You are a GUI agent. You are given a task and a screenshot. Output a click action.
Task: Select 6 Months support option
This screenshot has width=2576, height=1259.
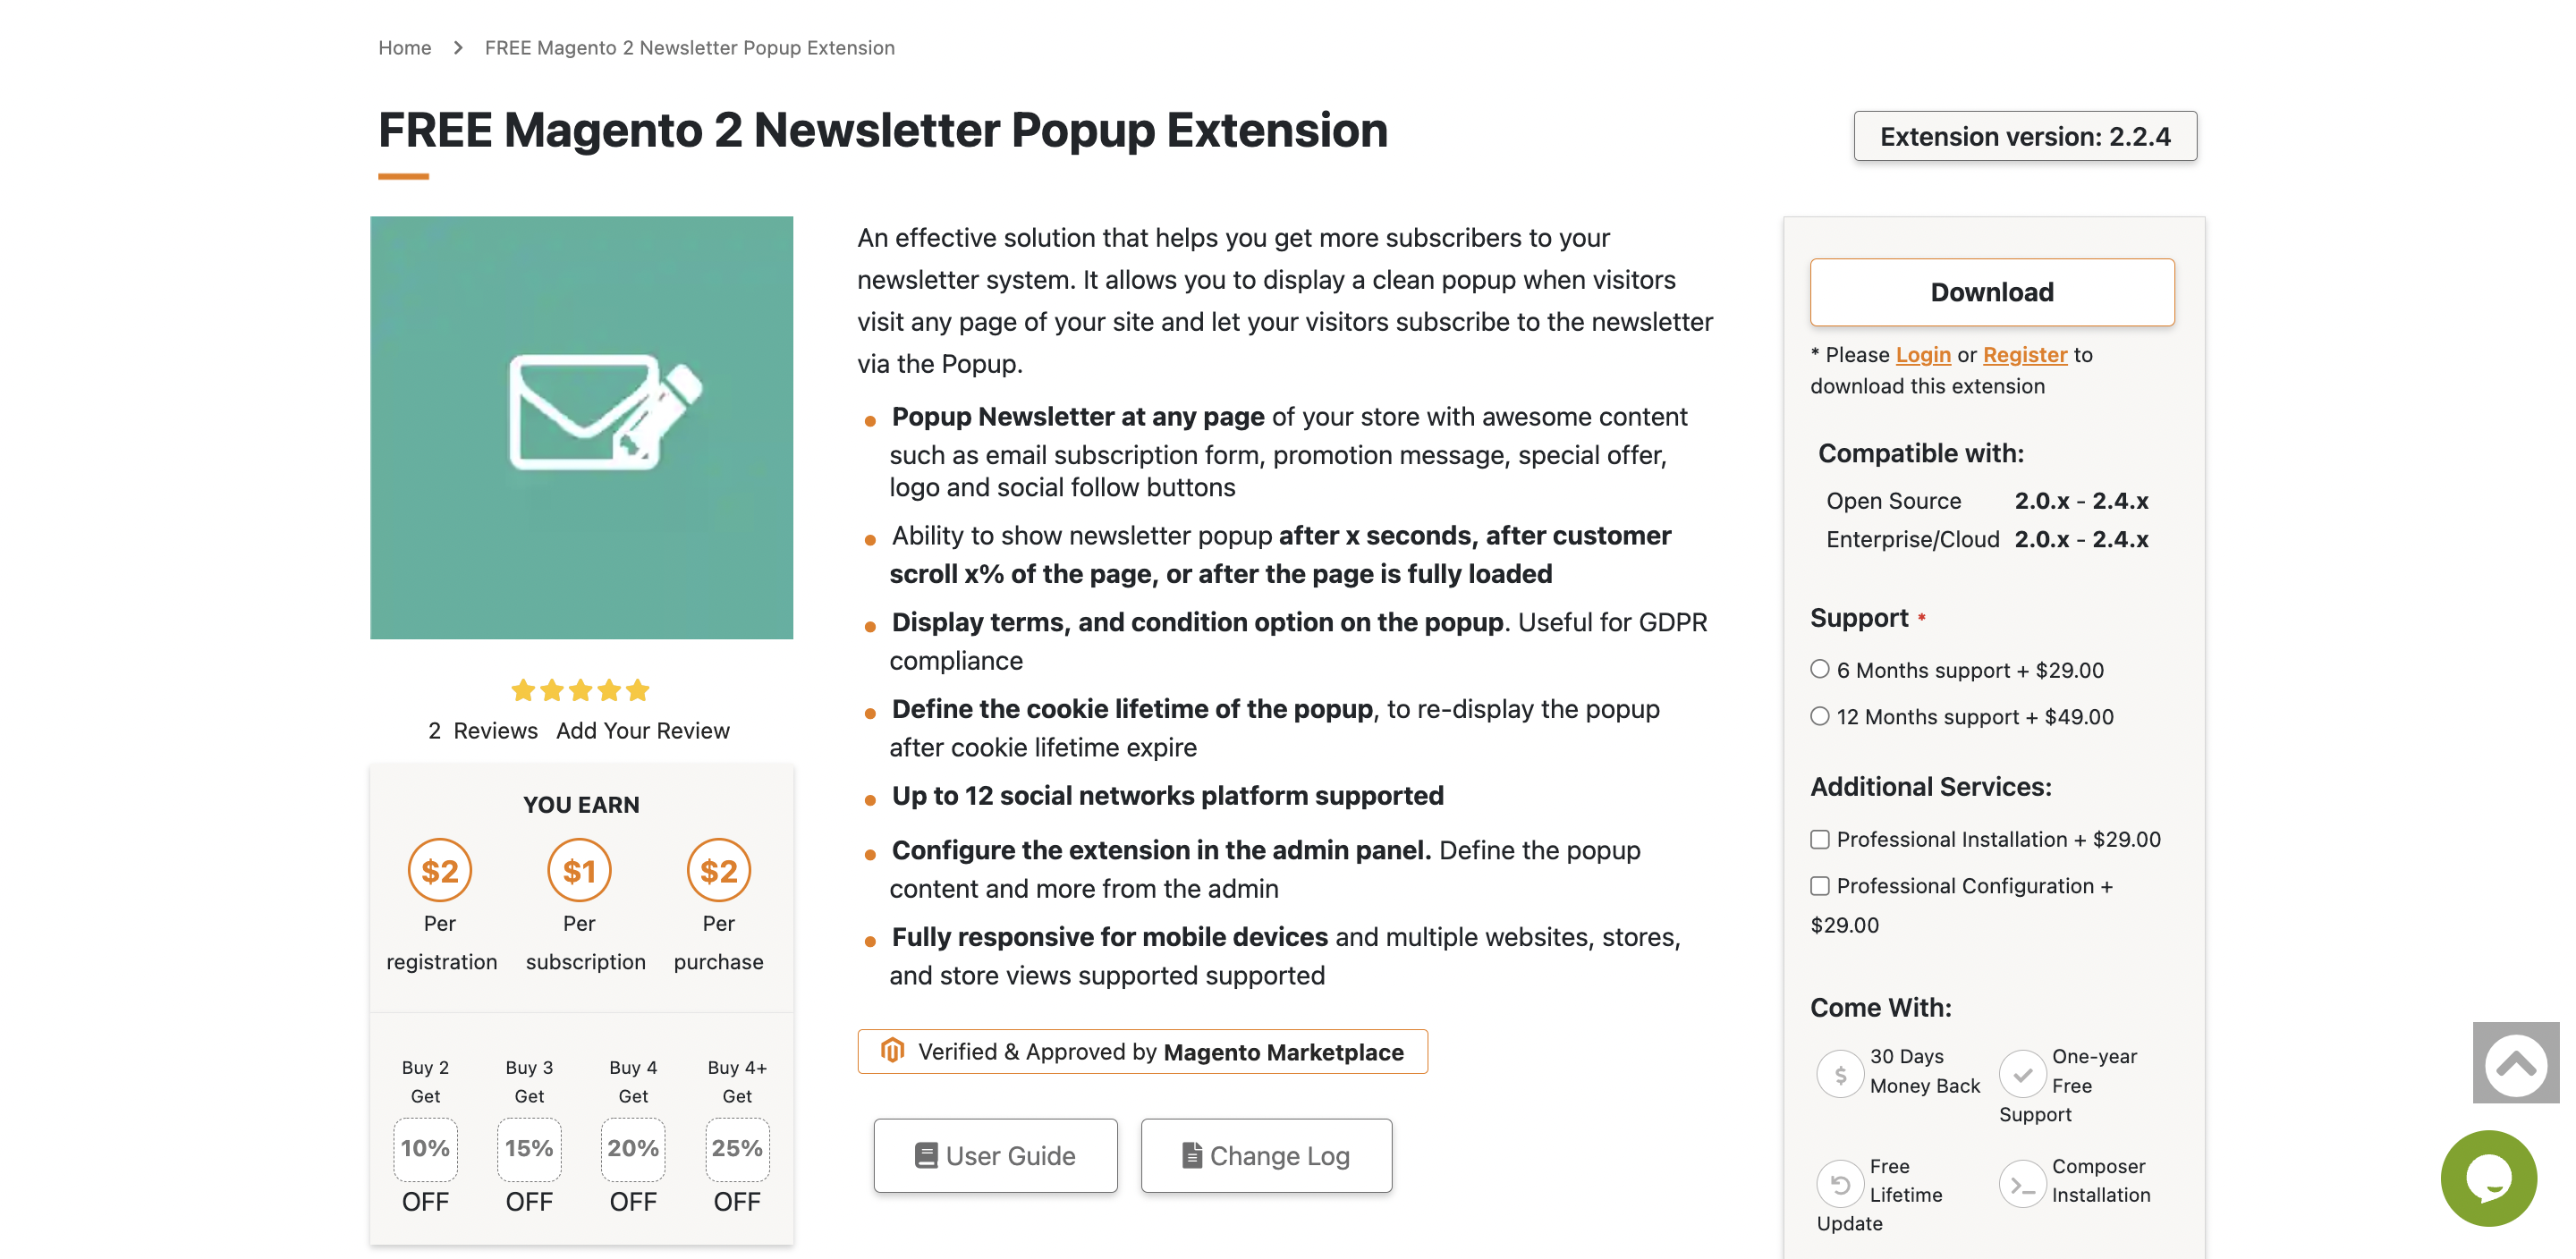click(x=1820, y=670)
